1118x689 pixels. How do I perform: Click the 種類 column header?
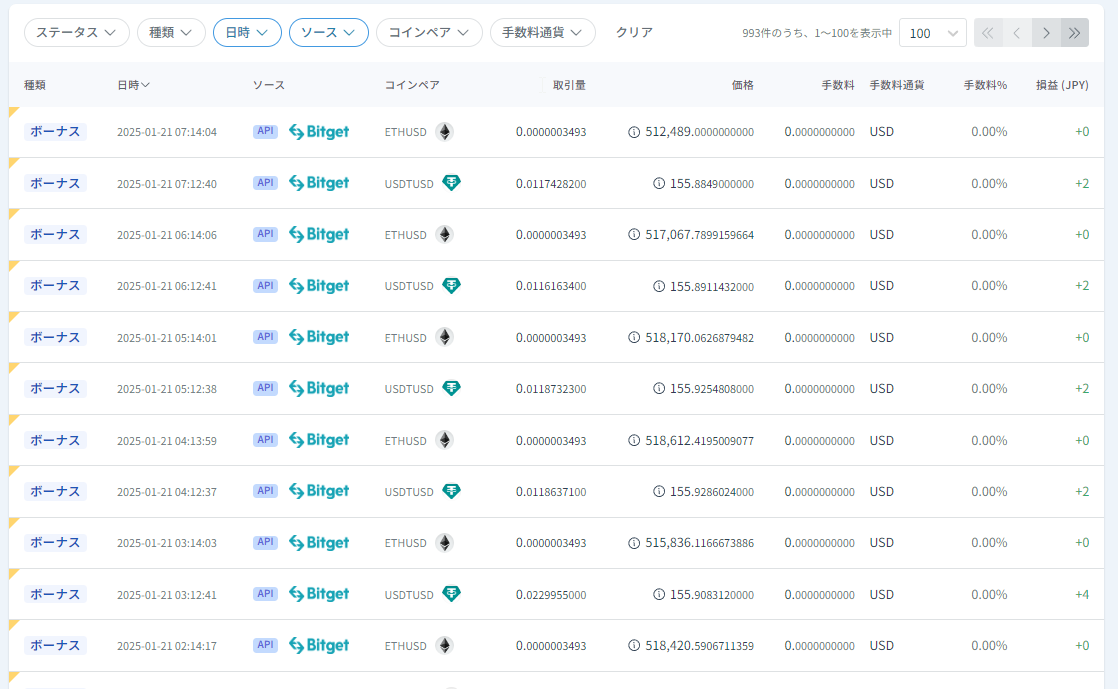(x=35, y=85)
